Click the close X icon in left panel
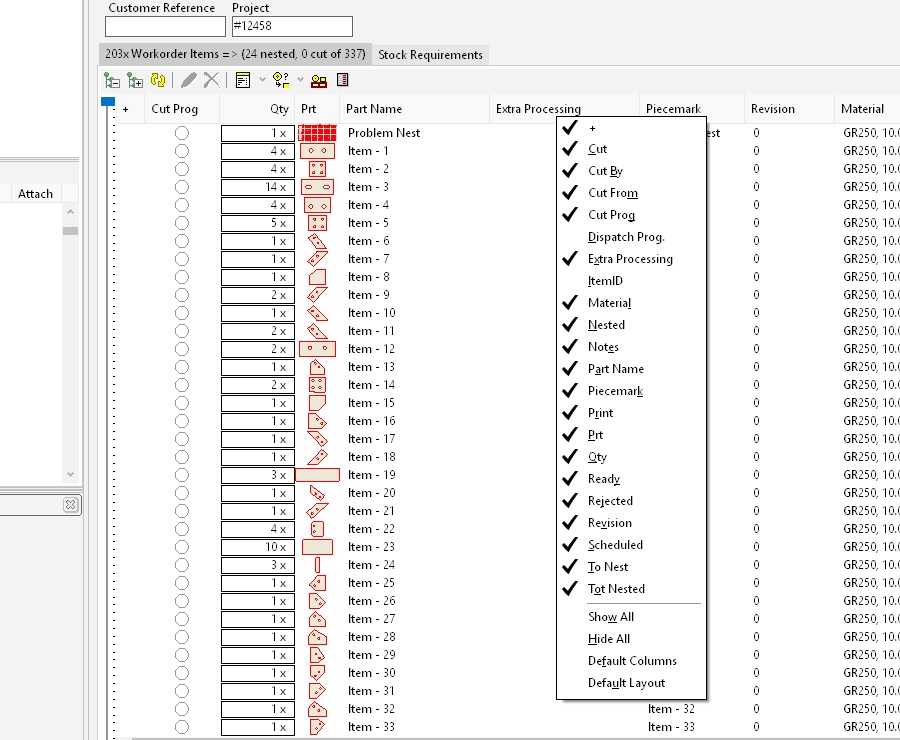 (71, 505)
